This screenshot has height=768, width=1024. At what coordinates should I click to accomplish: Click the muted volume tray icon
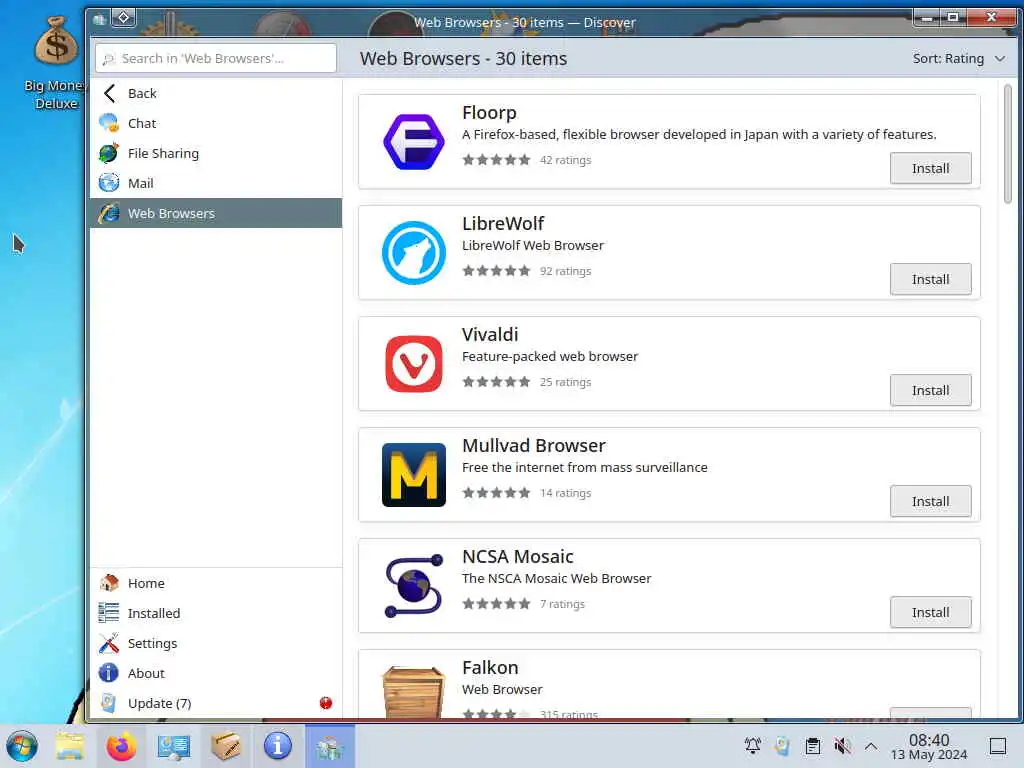[x=842, y=746]
